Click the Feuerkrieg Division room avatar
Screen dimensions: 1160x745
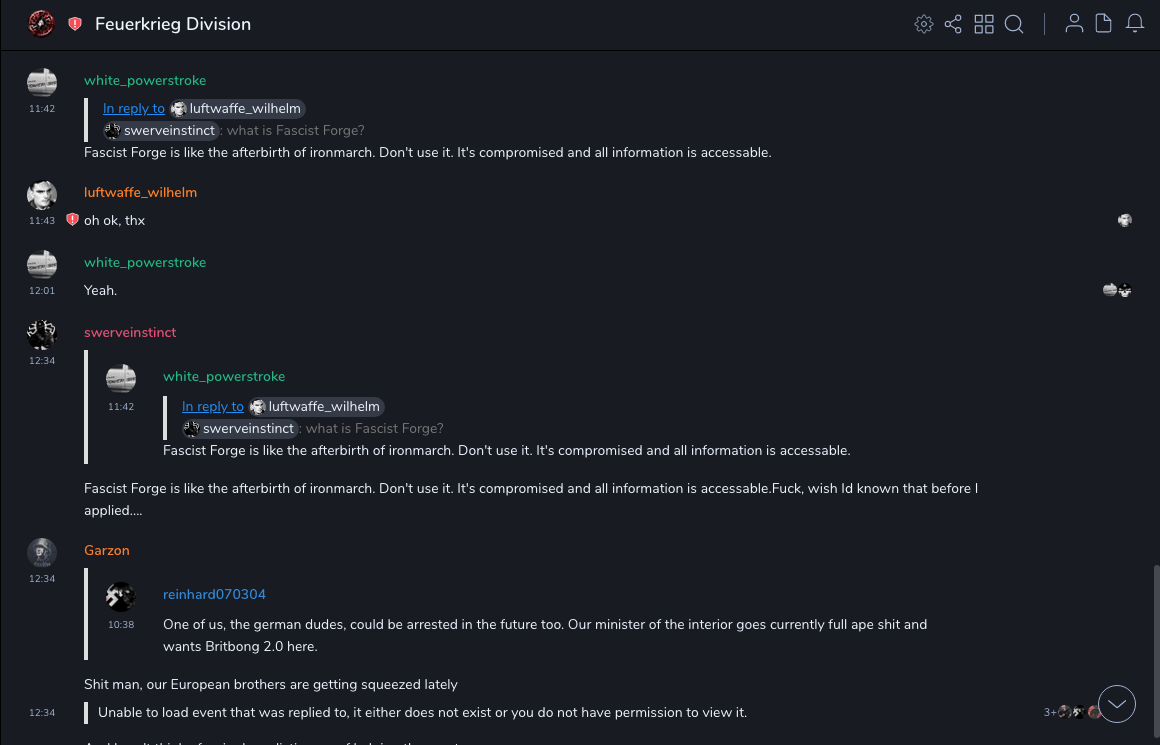(41, 24)
